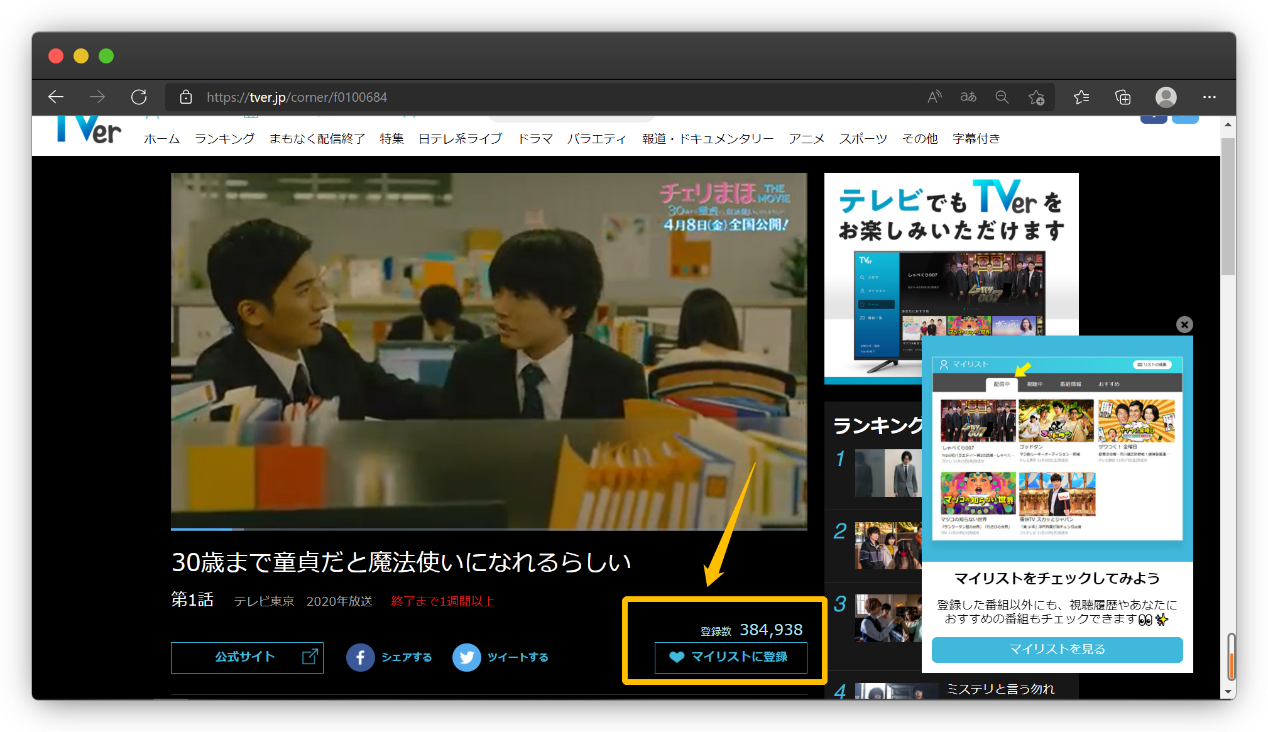The height and width of the screenshot is (732, 1268).
Task: Click the heart icon in マイリストに登録
Action: [677, 657]
